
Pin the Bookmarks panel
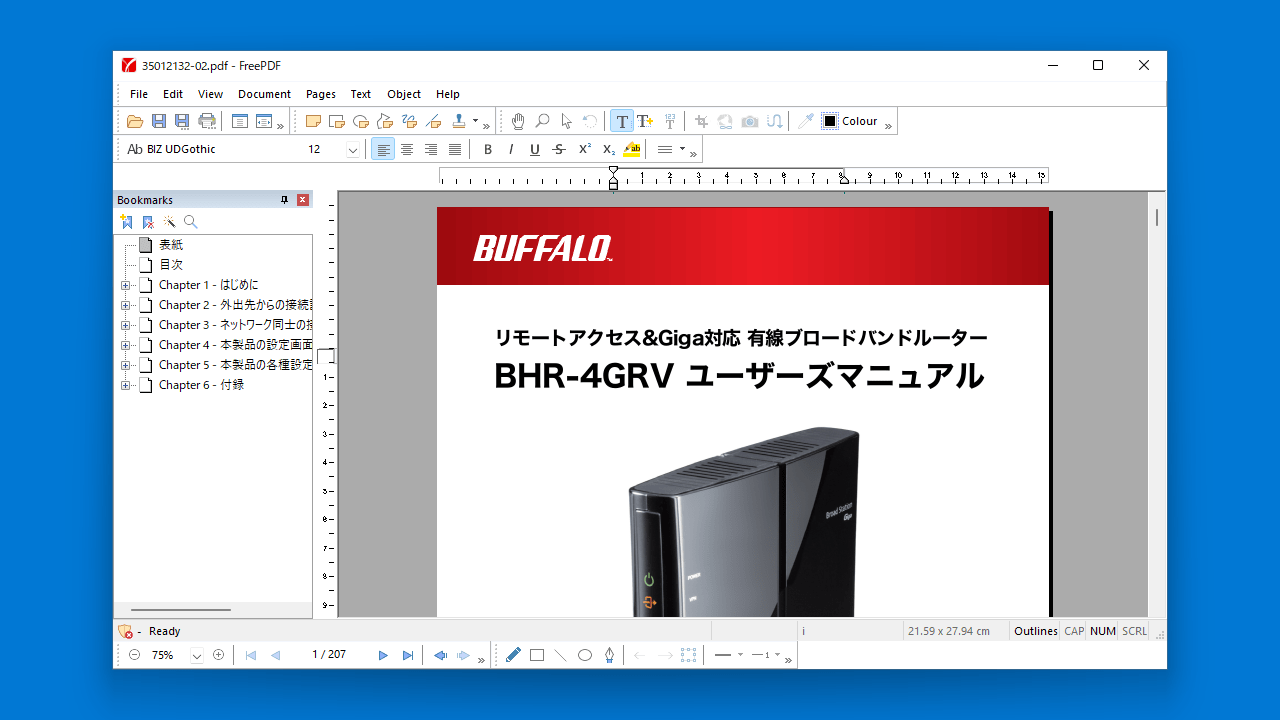(284, 200)
